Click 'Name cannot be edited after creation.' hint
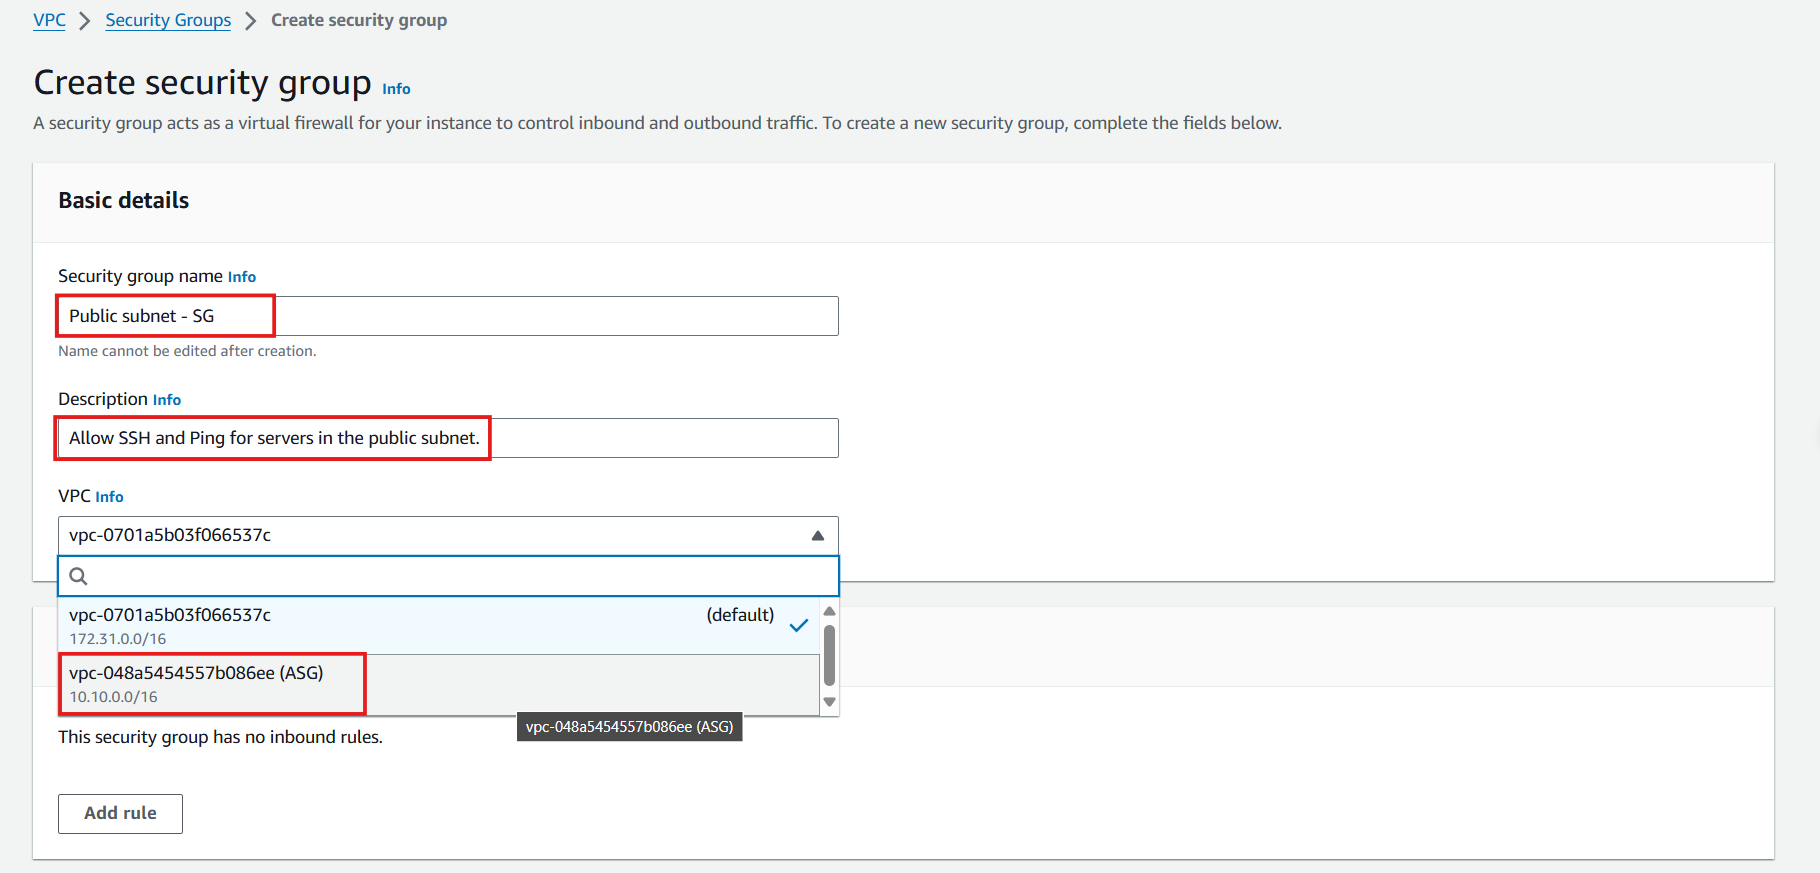This screenshot has width=1820, height=873. coord(187,351)
